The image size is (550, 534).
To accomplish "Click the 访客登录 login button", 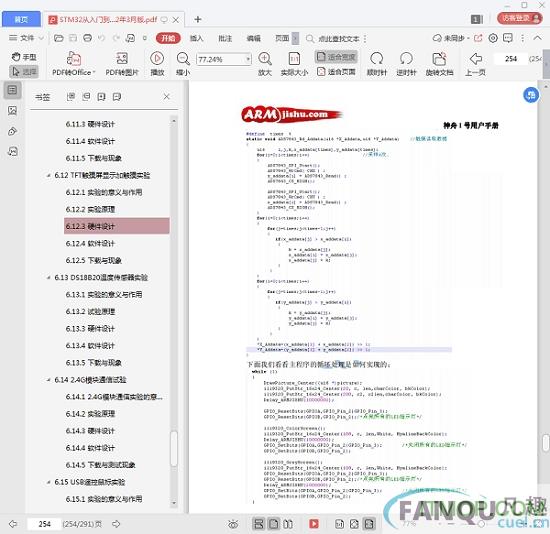I will (x=520, y=18).
